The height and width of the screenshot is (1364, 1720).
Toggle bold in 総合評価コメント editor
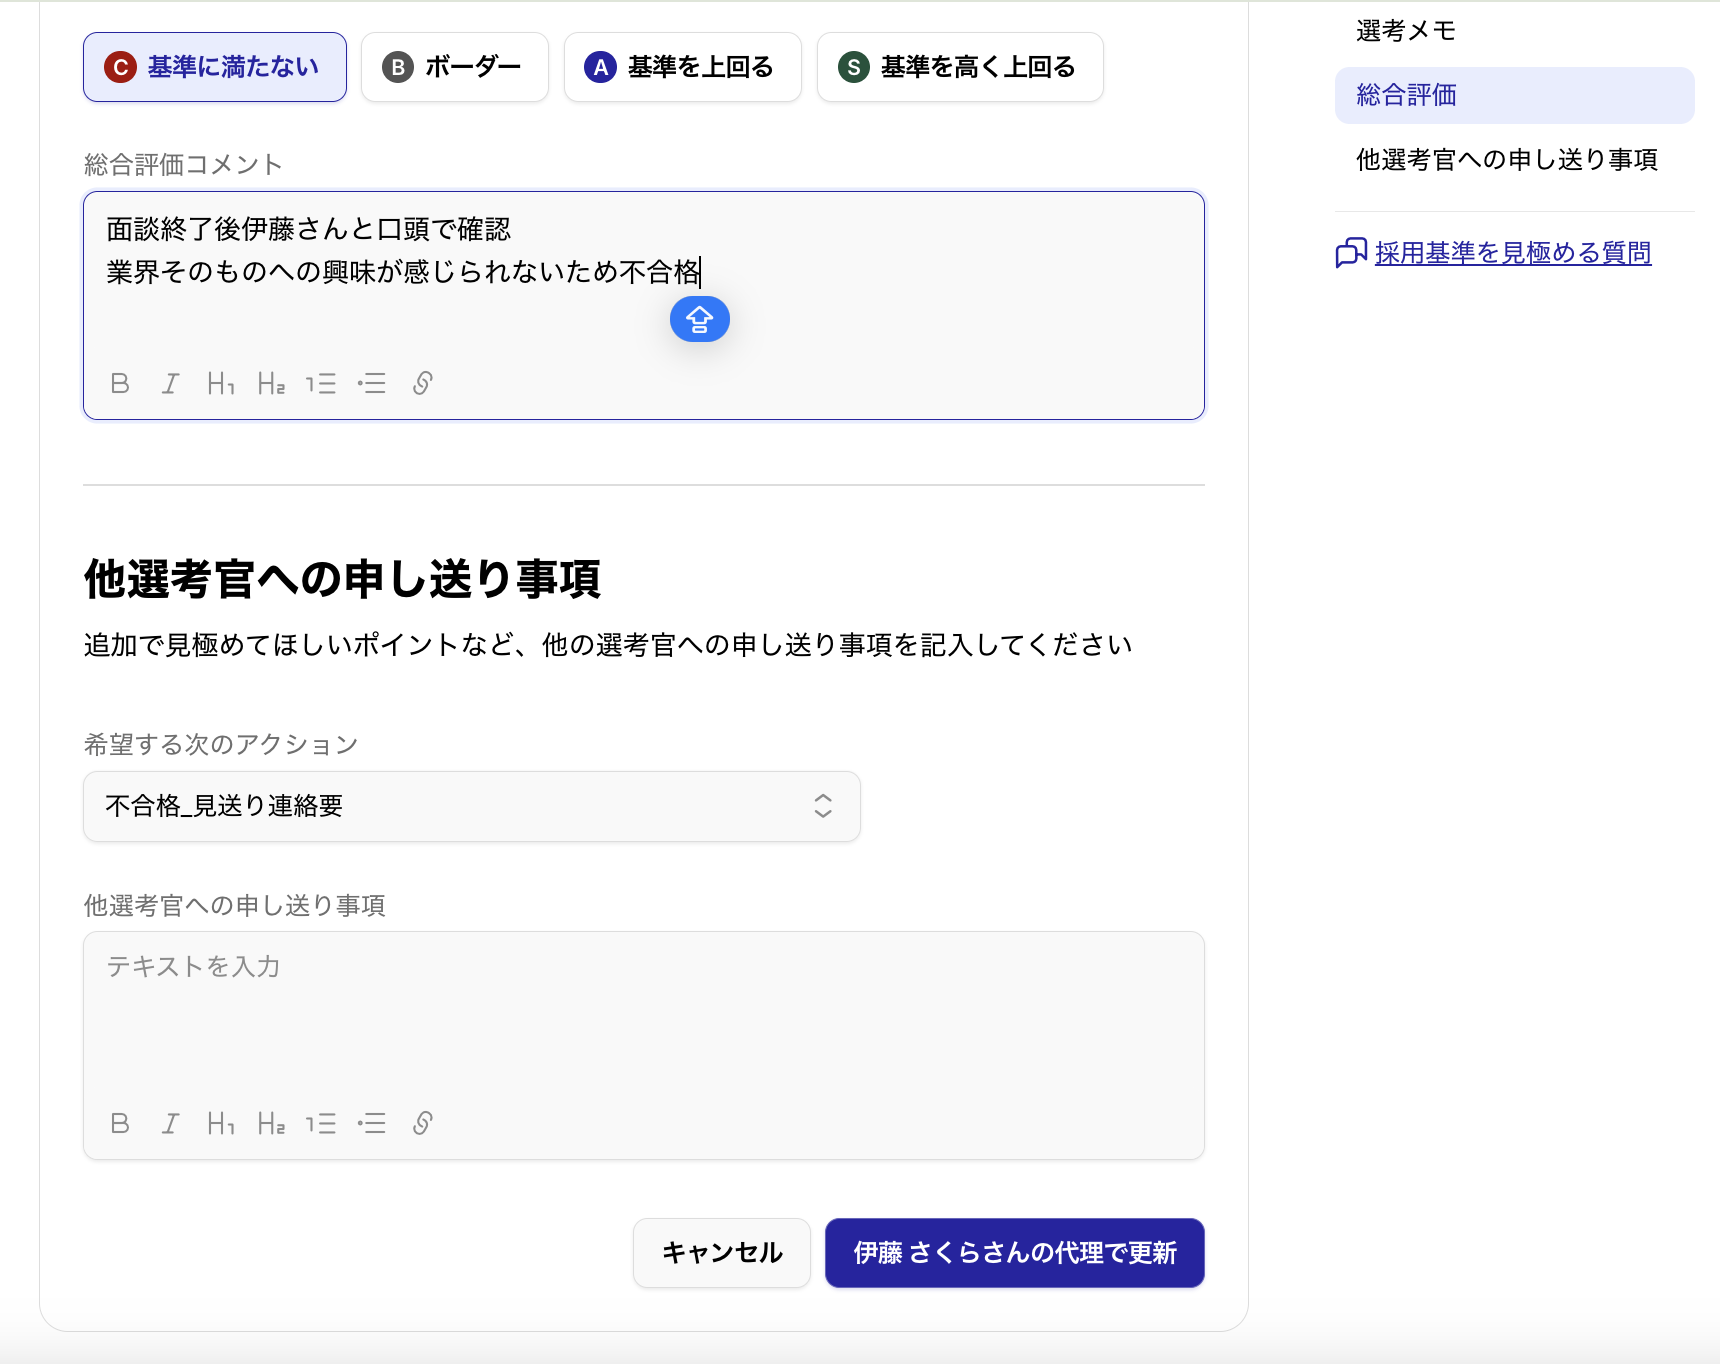(120, 384)
